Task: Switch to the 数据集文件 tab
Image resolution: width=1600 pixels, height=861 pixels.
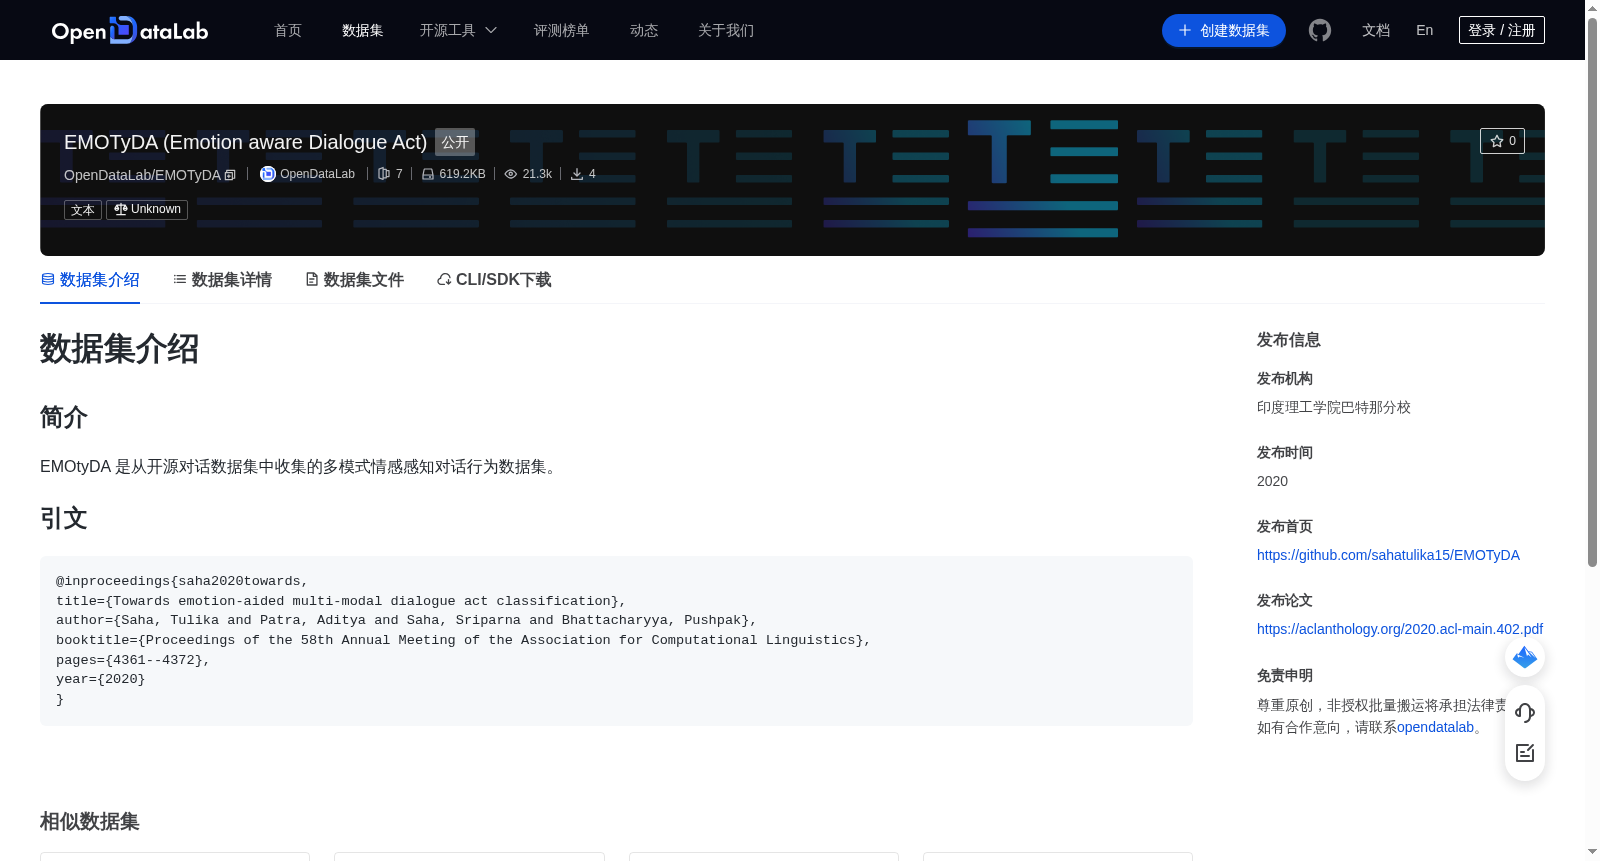Action: 354,280
